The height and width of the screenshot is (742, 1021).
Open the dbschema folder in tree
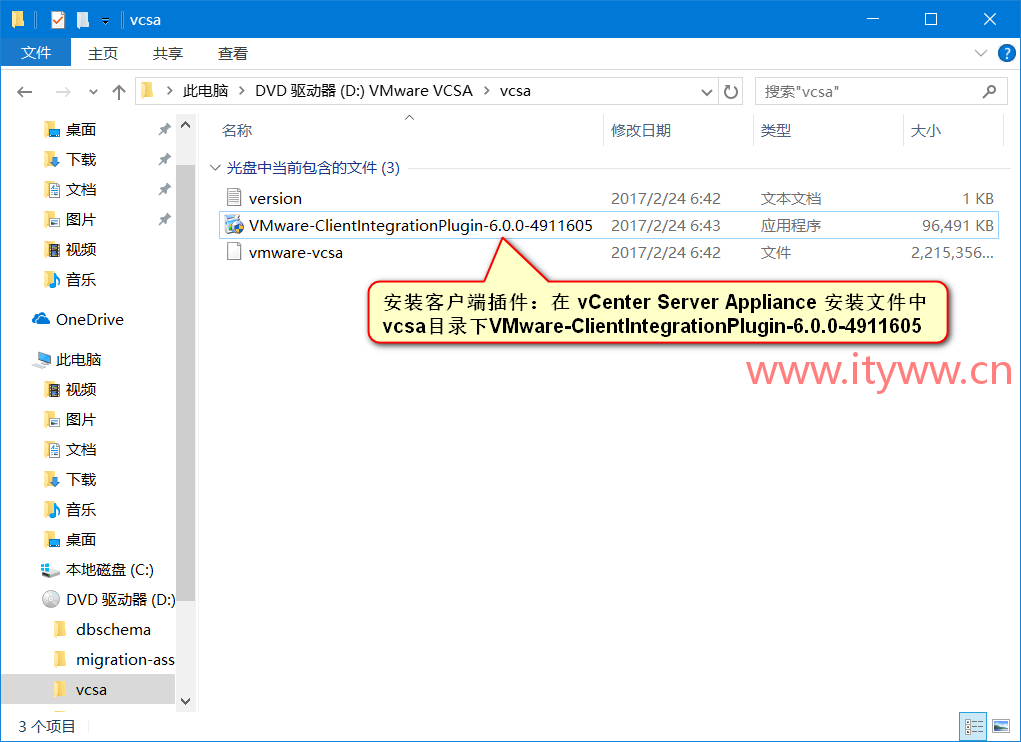point(113,629)
